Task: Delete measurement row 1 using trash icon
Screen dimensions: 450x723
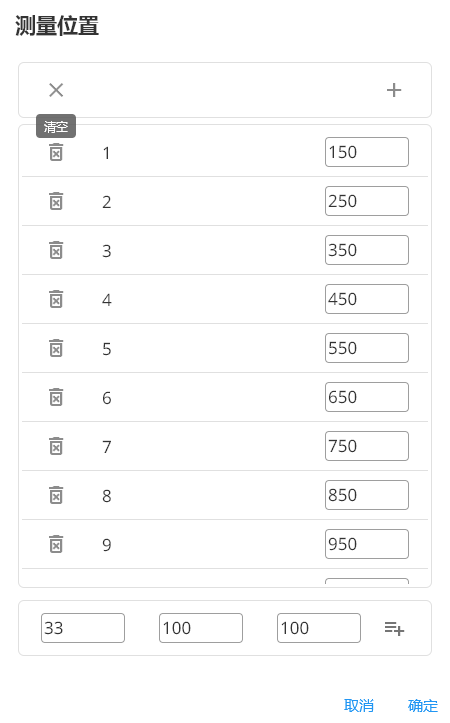Action: [x=56, y=152]
